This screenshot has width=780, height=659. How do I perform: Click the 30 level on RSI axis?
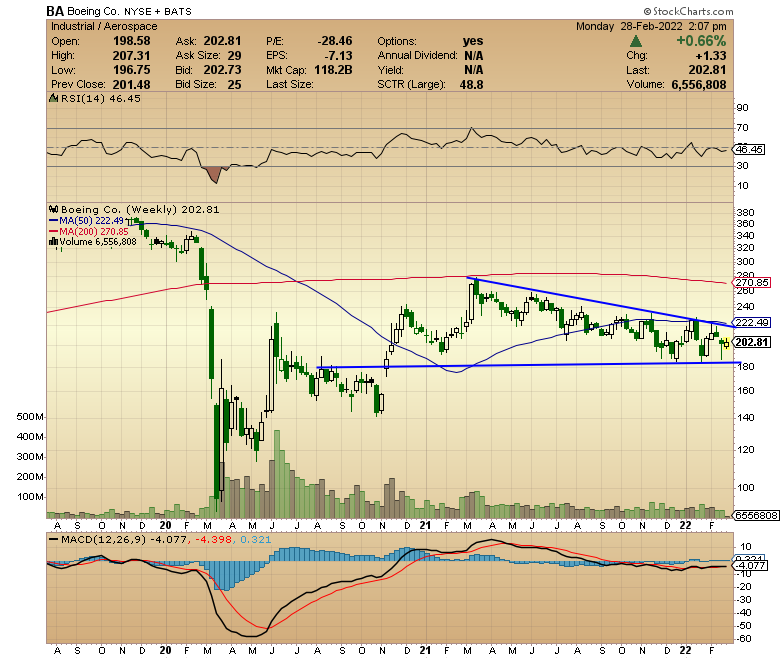point(743,166)
